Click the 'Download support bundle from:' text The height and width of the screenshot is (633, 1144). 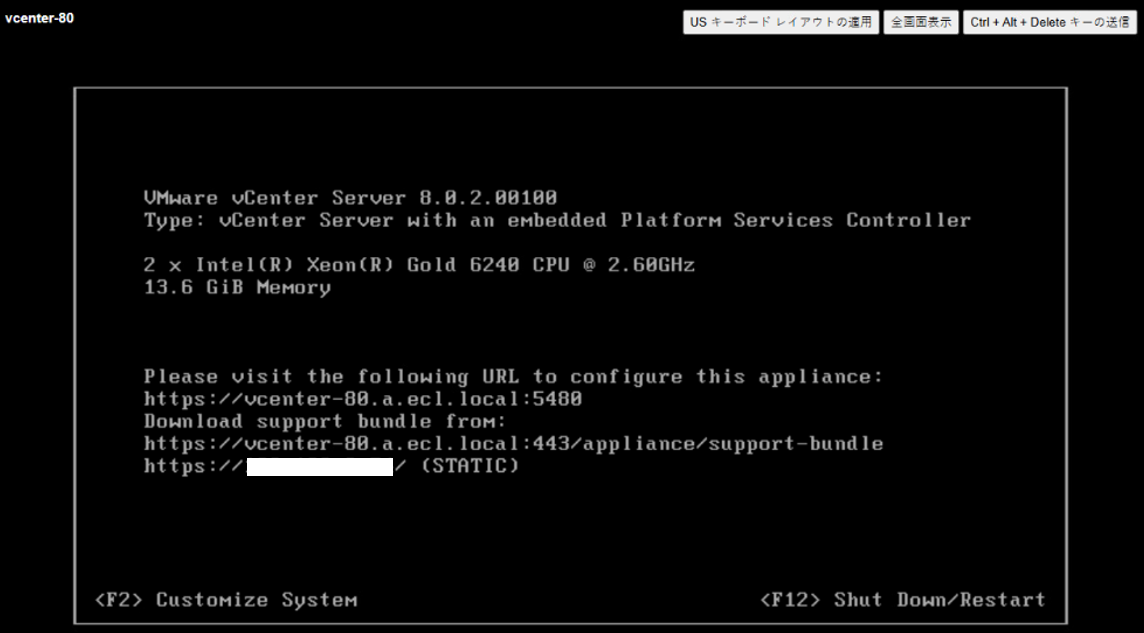[x=325, y=422]
